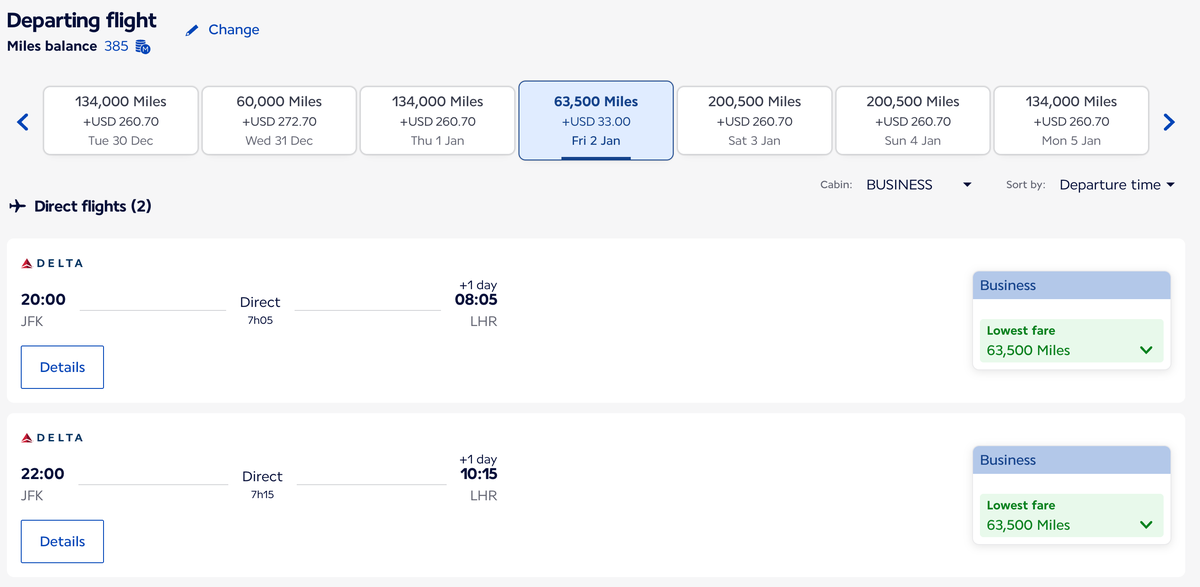Click the Change link for departing flight
This screenshot has width=1200, height=587.
click(x=233, y=30)
